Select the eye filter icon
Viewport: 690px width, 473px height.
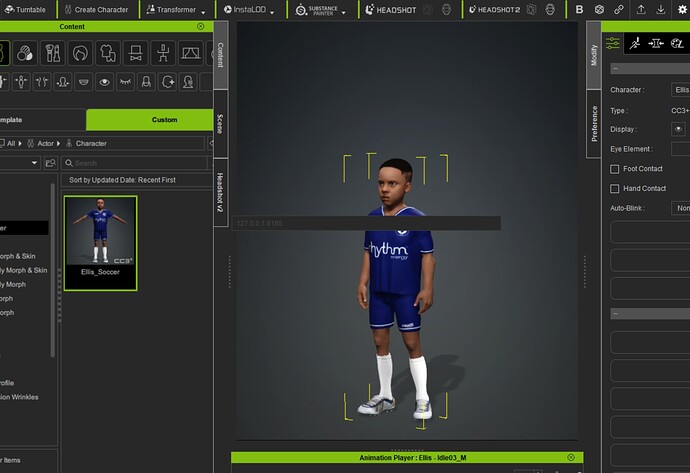click(x=104, y=82)
